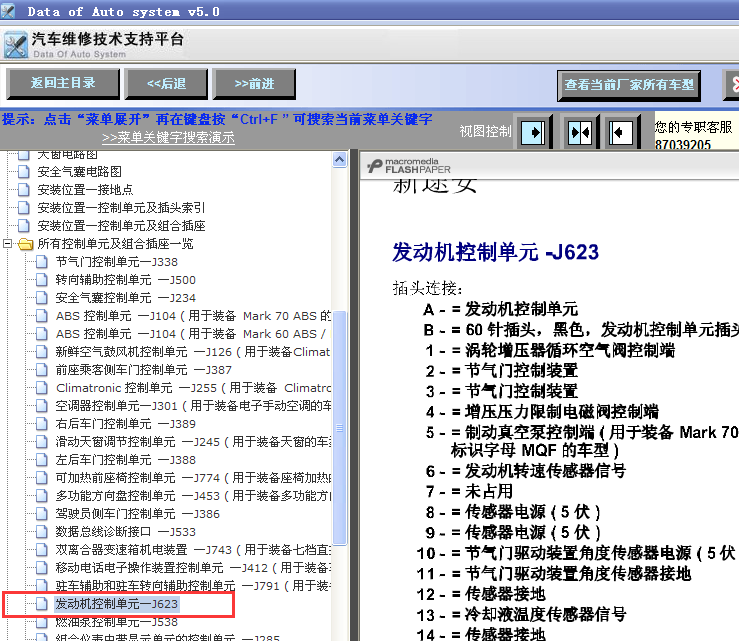This screenshot has width=739, height=641.
Task: Click document icon beside 发动机控制单元—J623
Action: (x=42, y=604)
